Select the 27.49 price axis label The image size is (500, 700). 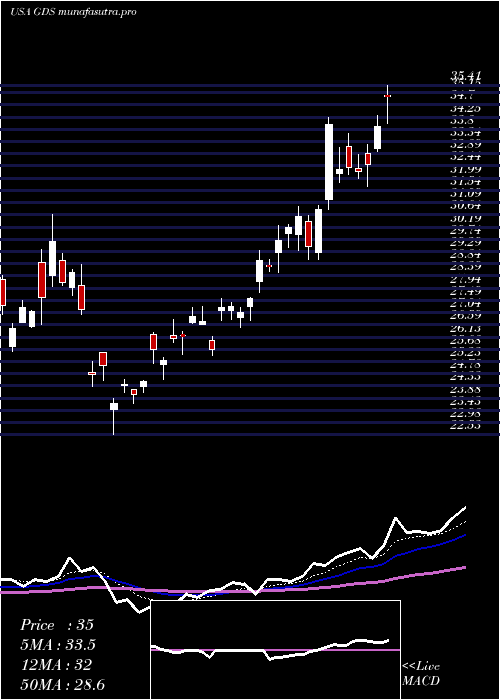pyautogui.click(x=465, y=292)
